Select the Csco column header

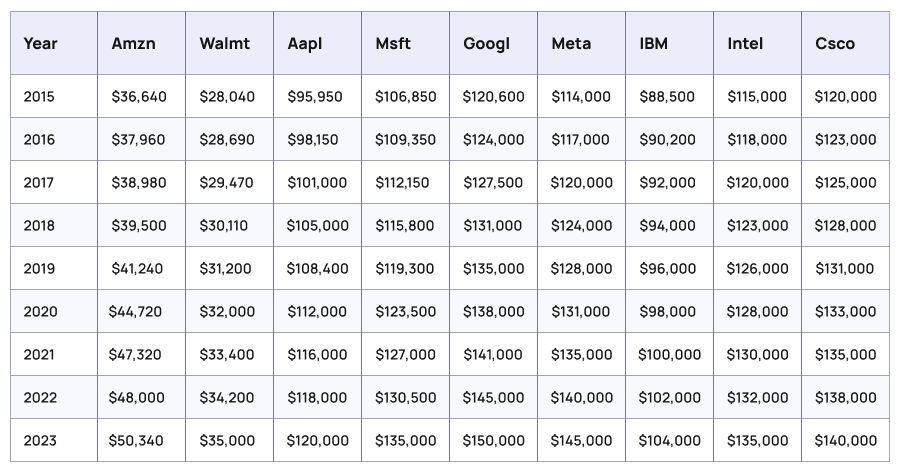click(835, 44)
